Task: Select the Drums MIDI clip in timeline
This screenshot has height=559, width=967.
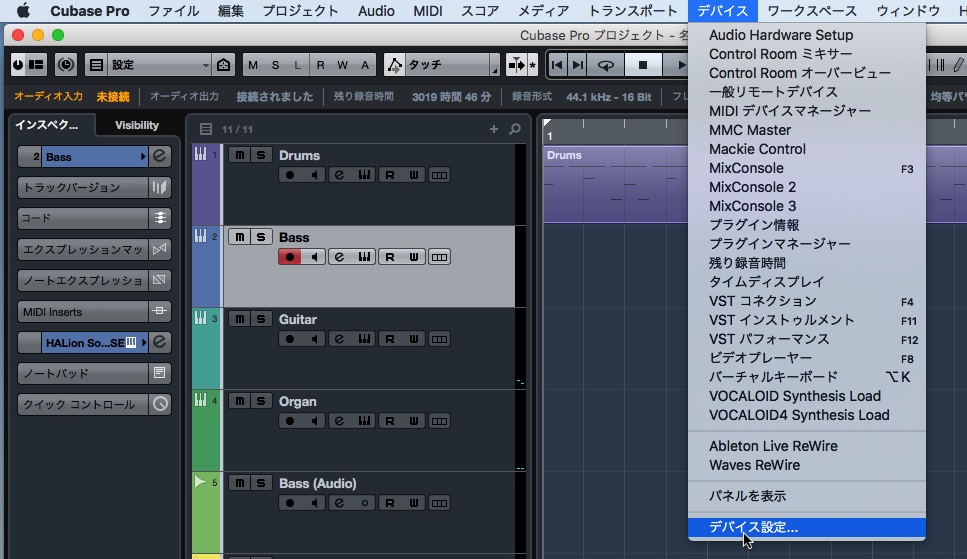Action: tap(615, 184)
